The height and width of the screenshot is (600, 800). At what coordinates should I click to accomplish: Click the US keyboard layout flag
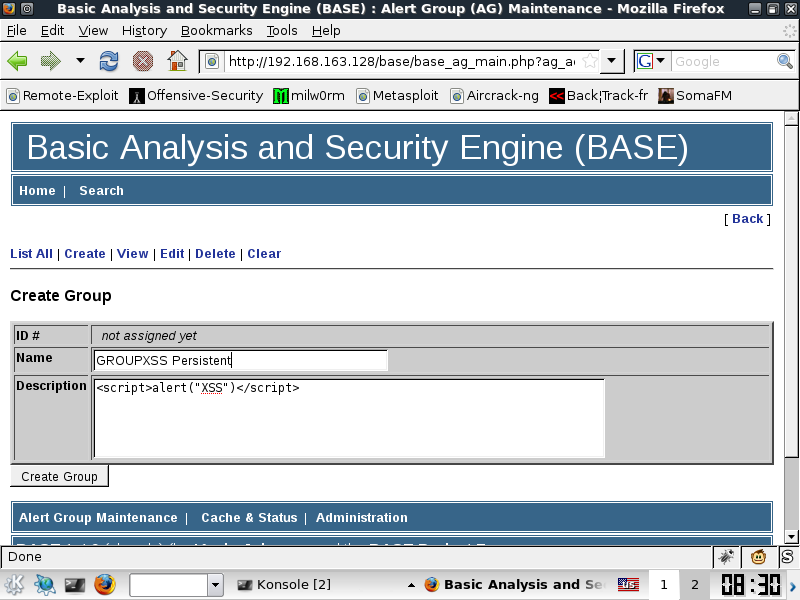[628, 585]
